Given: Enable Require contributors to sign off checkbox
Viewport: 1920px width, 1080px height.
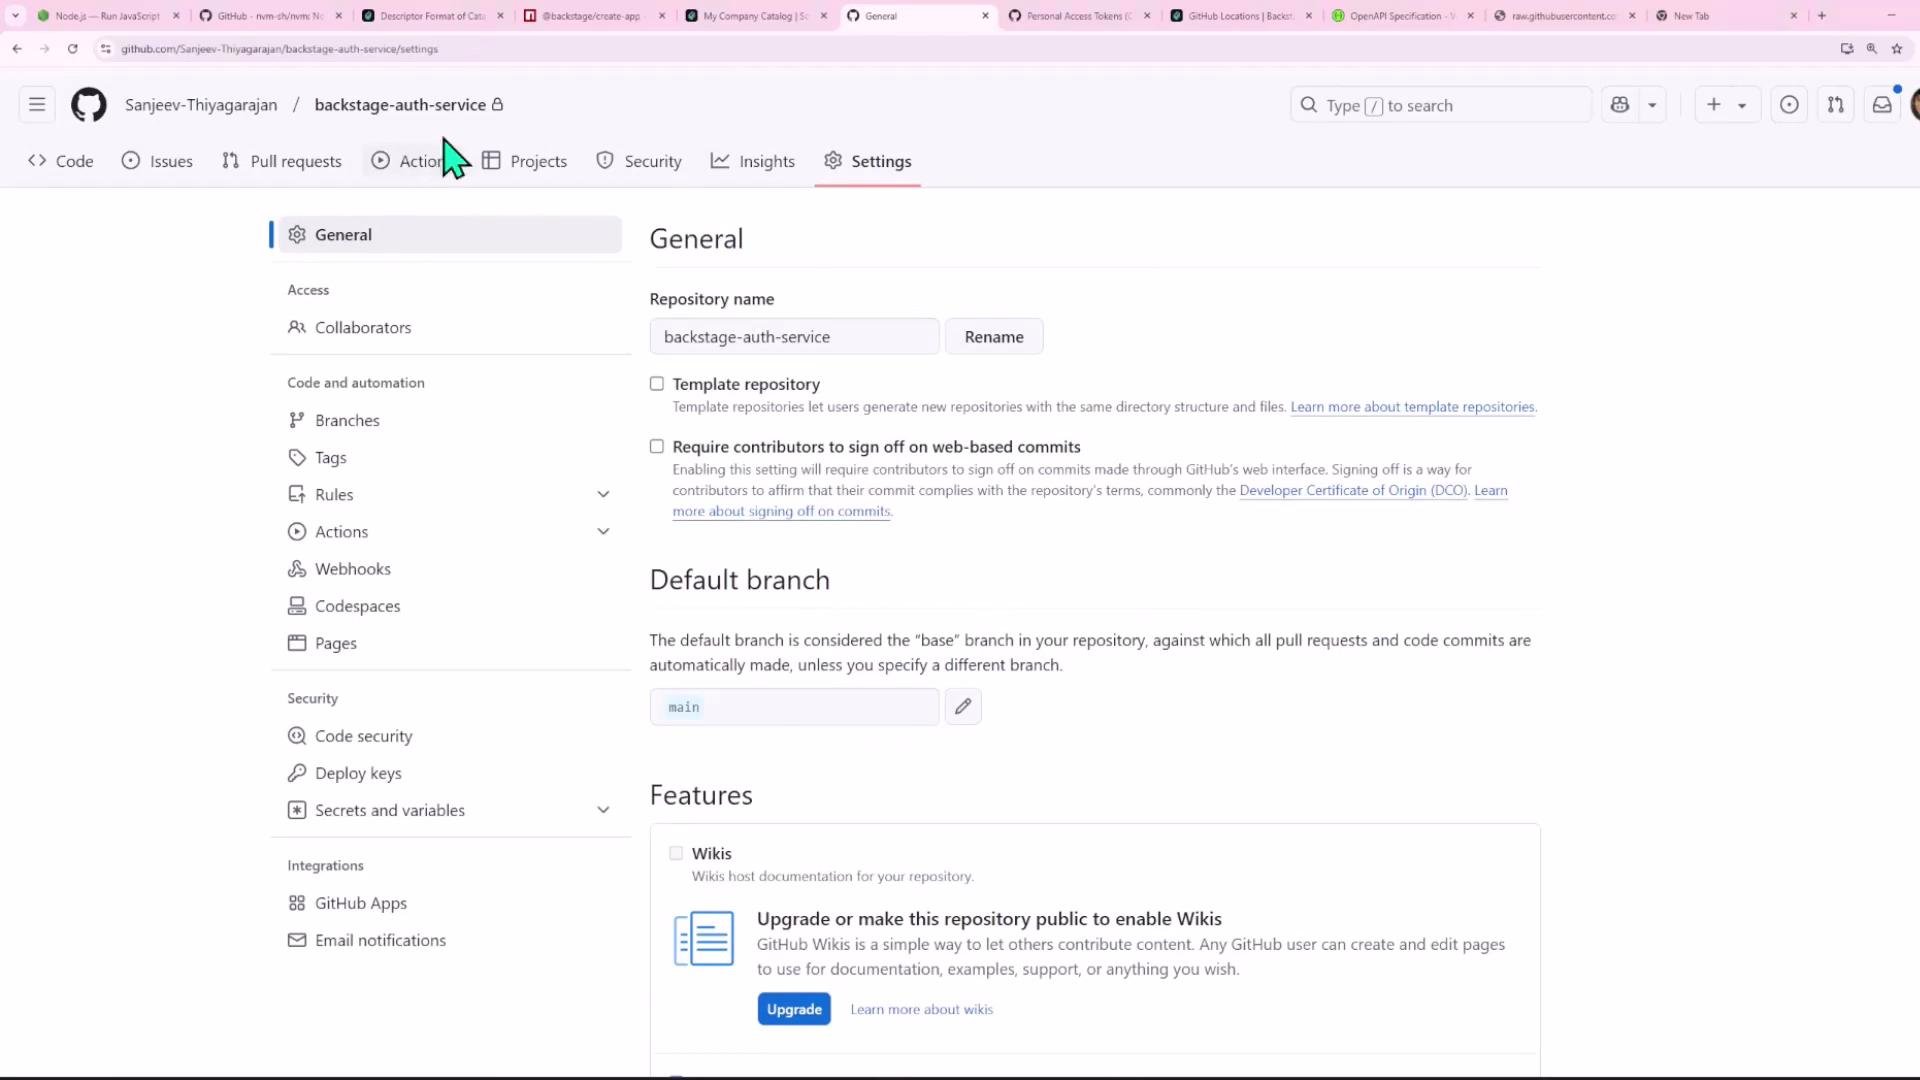Looking at the screenshot, I should (657, 447).
